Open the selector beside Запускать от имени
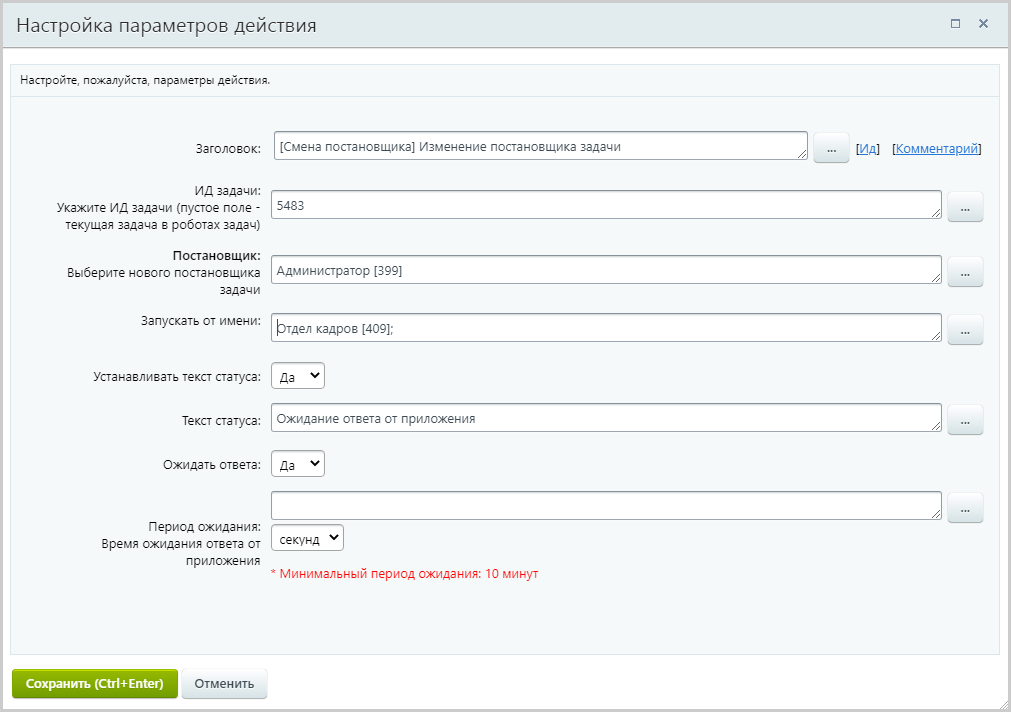 point(965,329)
